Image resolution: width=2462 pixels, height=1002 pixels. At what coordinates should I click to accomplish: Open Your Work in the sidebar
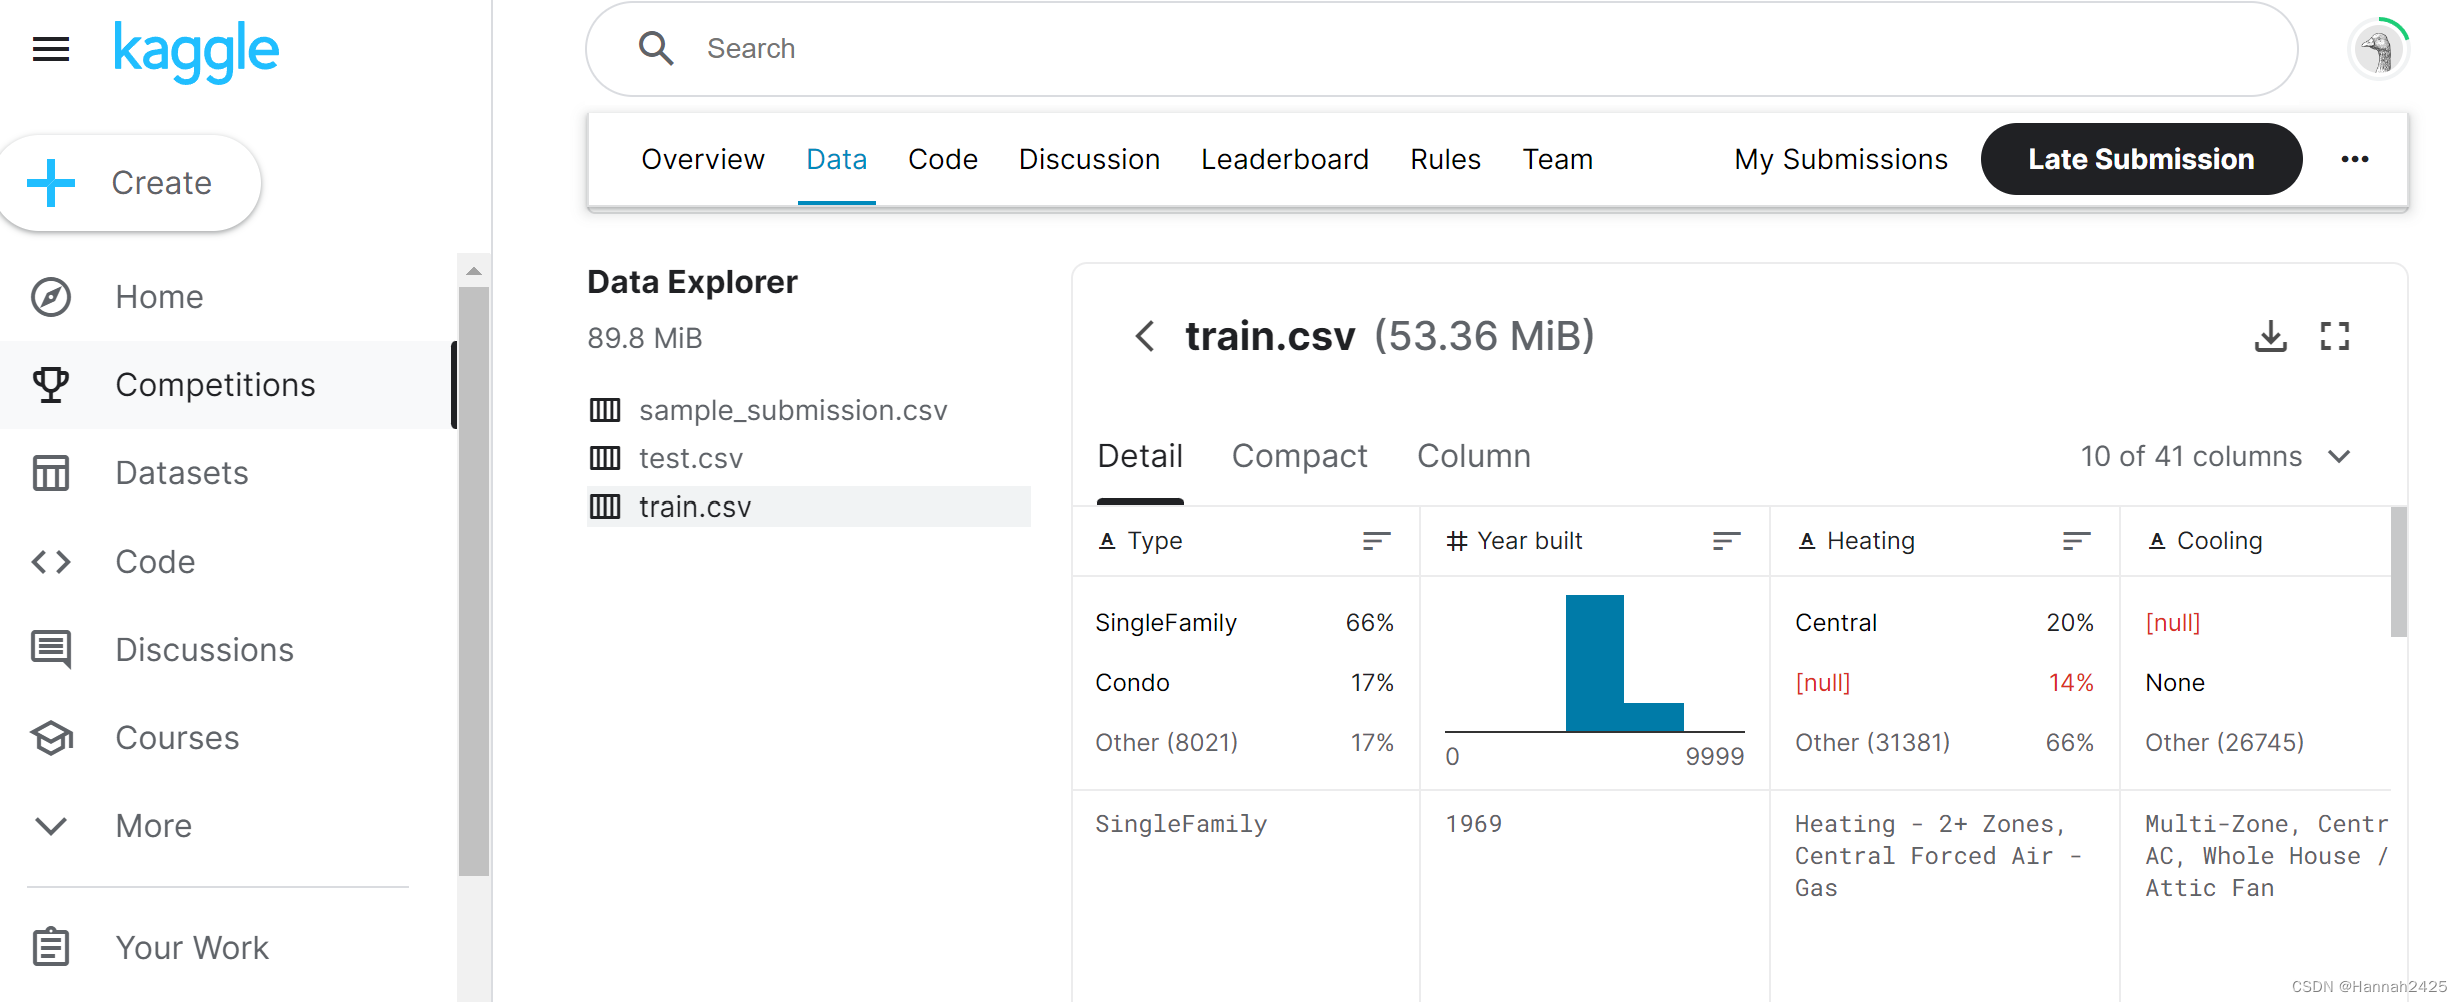192,947
